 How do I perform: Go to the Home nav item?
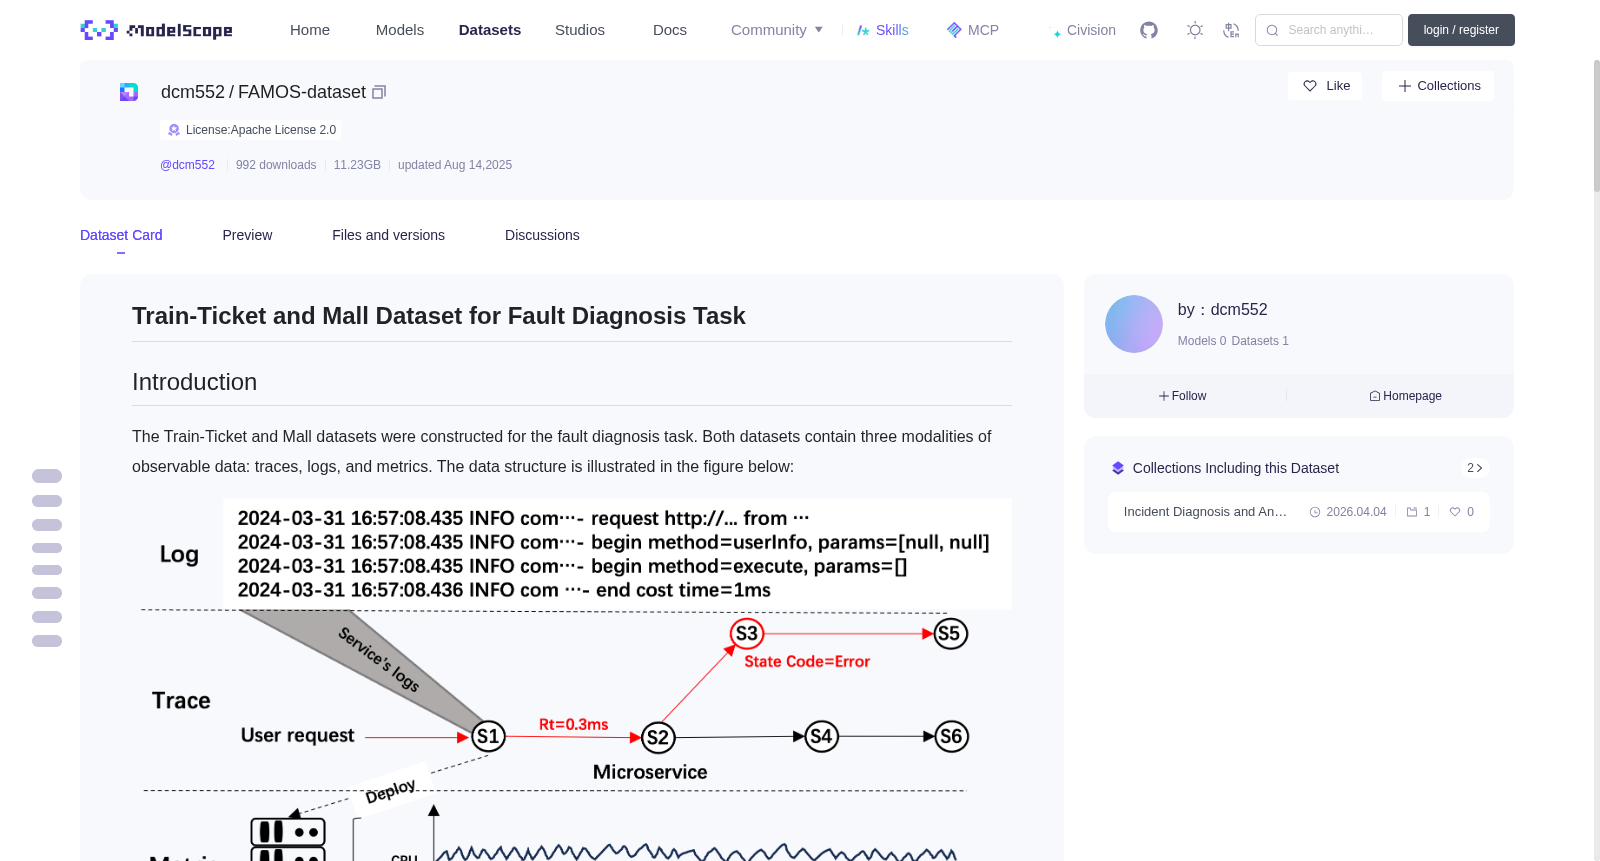(310, 30)
